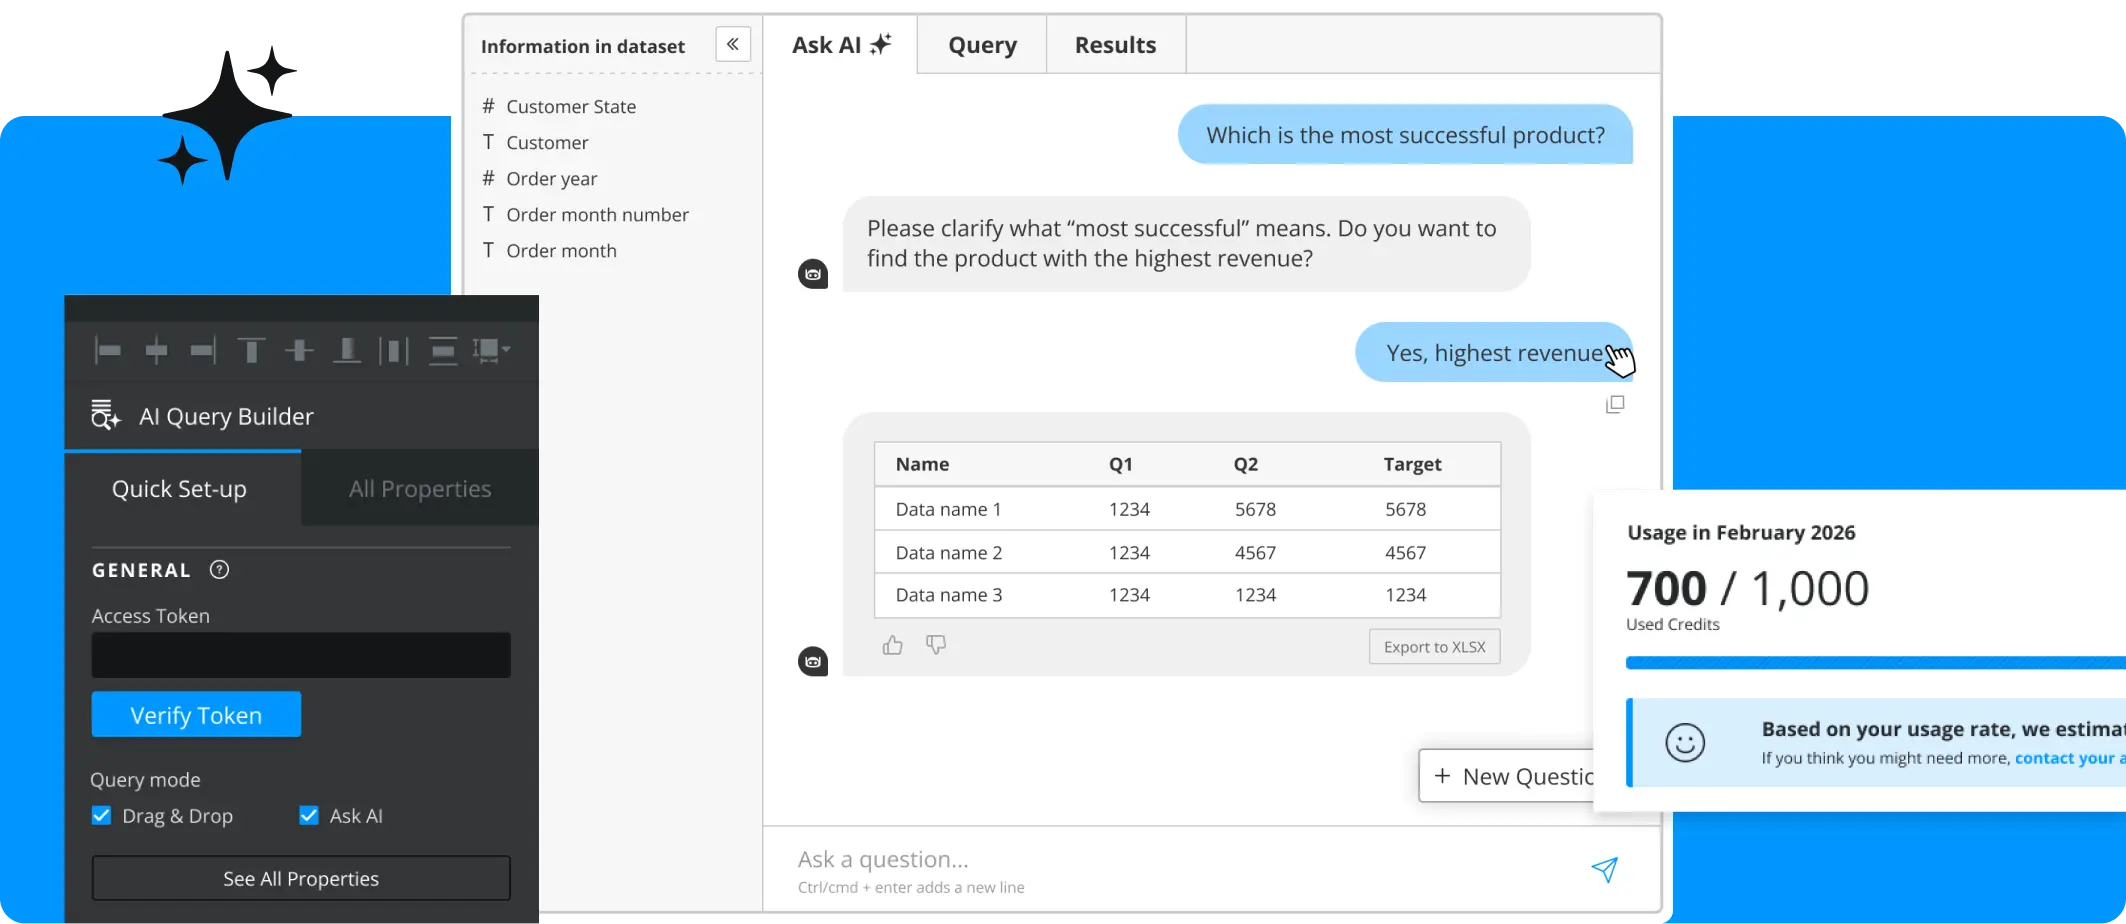Switch to the Query tab

point(982,45)
